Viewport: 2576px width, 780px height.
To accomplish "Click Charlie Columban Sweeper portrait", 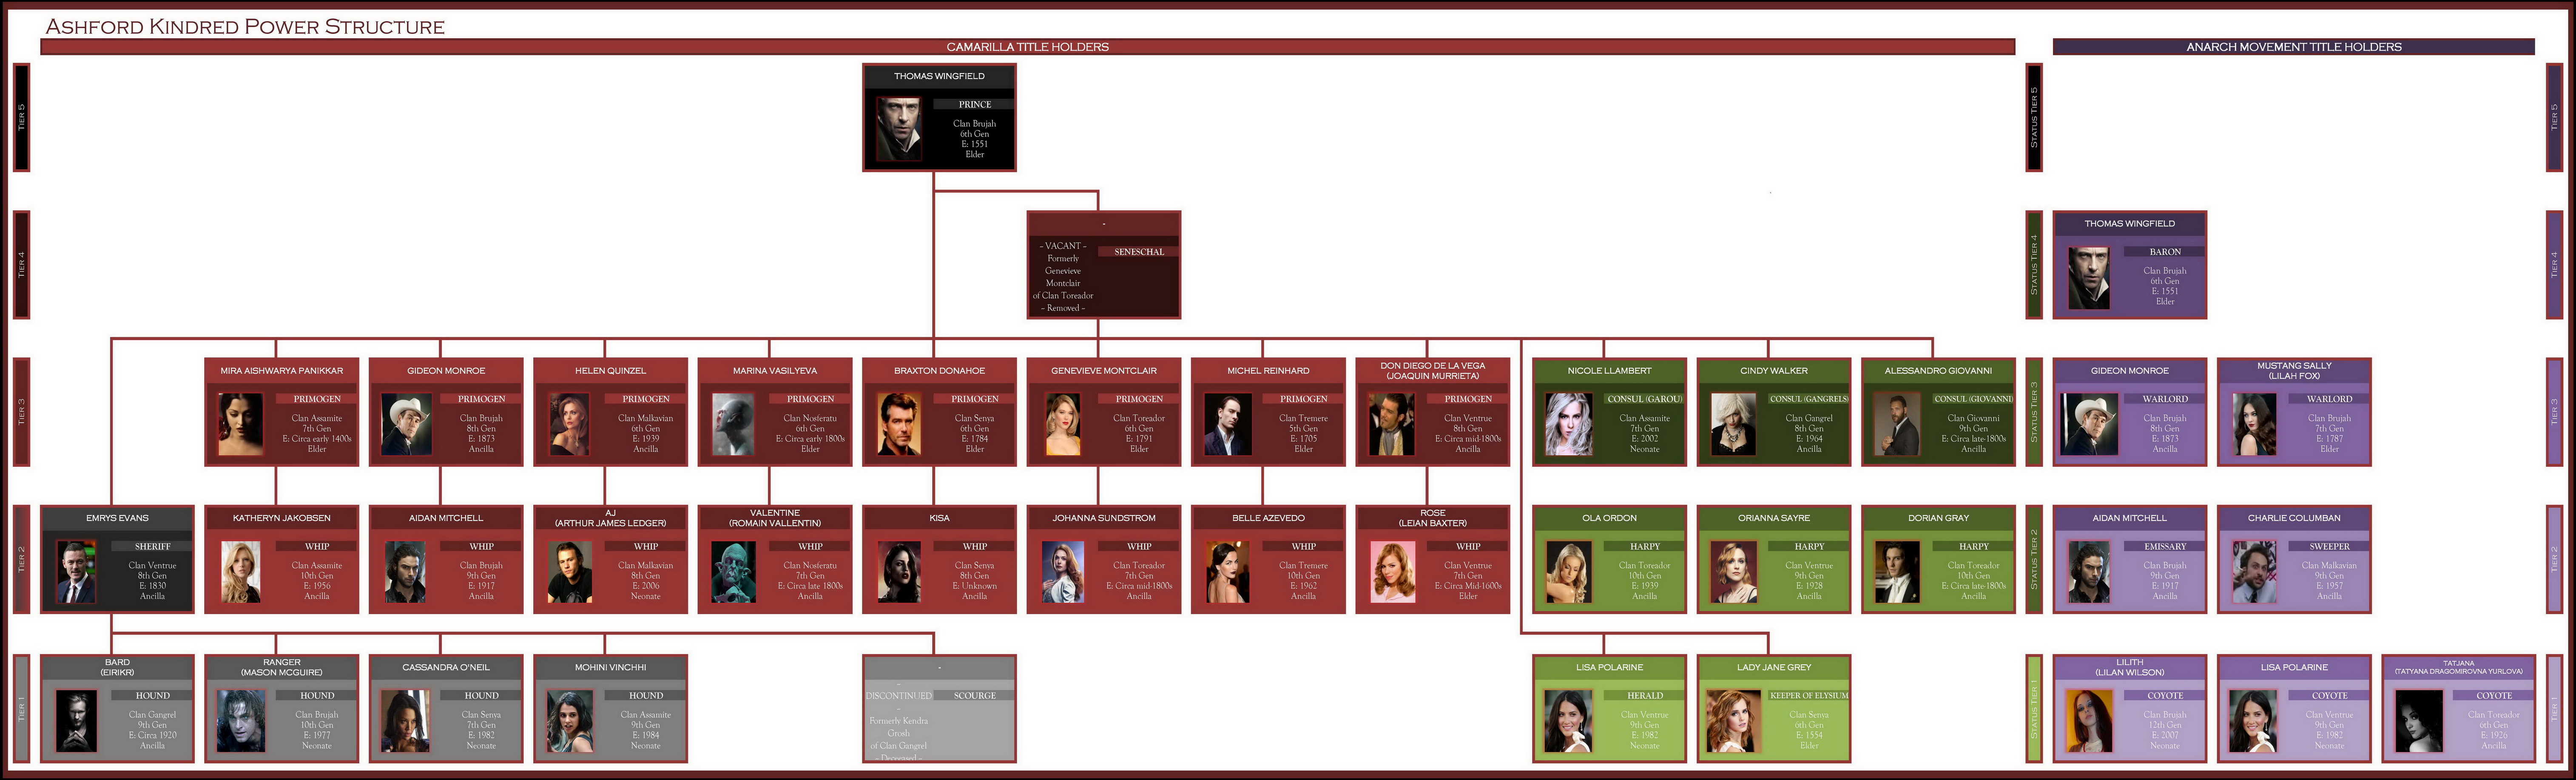I will [2254, 572].
